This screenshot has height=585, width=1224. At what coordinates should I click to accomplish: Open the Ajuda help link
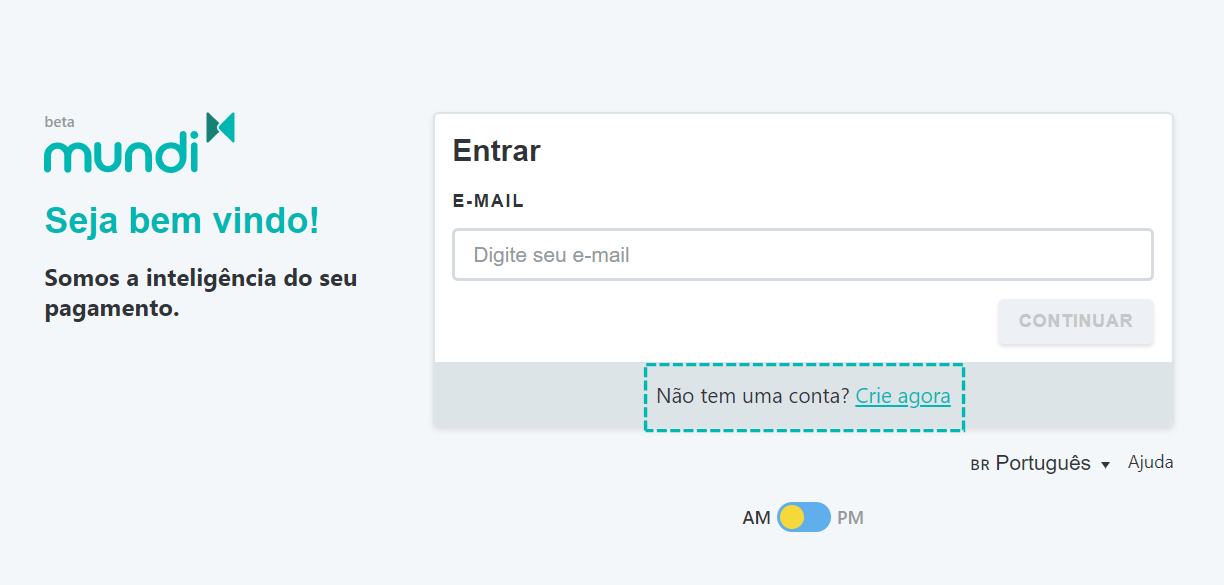point(1151,462)
